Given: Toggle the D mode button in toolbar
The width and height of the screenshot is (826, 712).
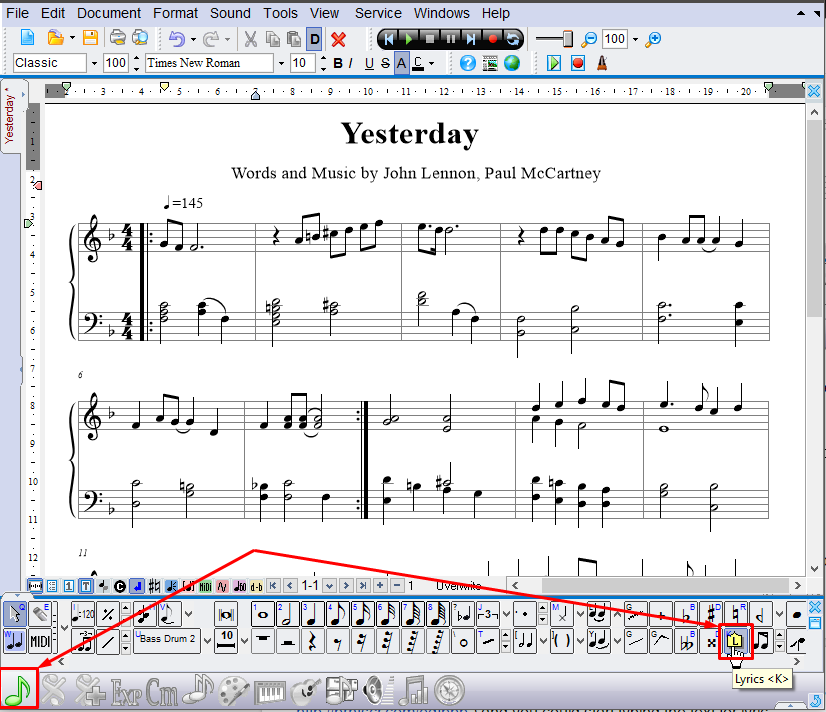Looking at the screenshot, I should click(314, 39).
